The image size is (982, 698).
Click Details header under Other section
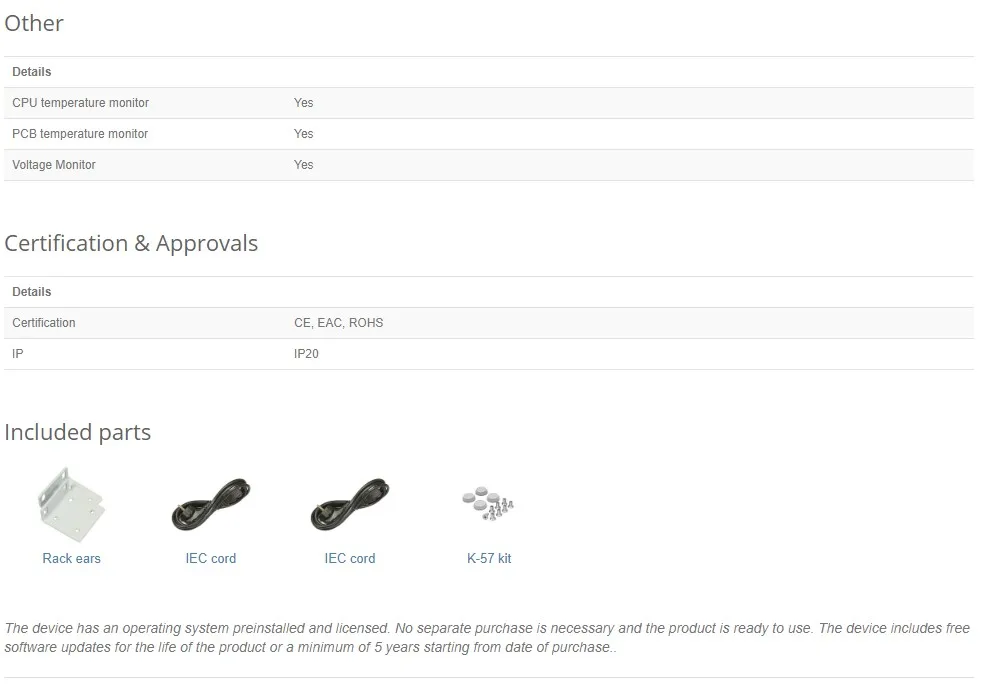coord(32,72)
